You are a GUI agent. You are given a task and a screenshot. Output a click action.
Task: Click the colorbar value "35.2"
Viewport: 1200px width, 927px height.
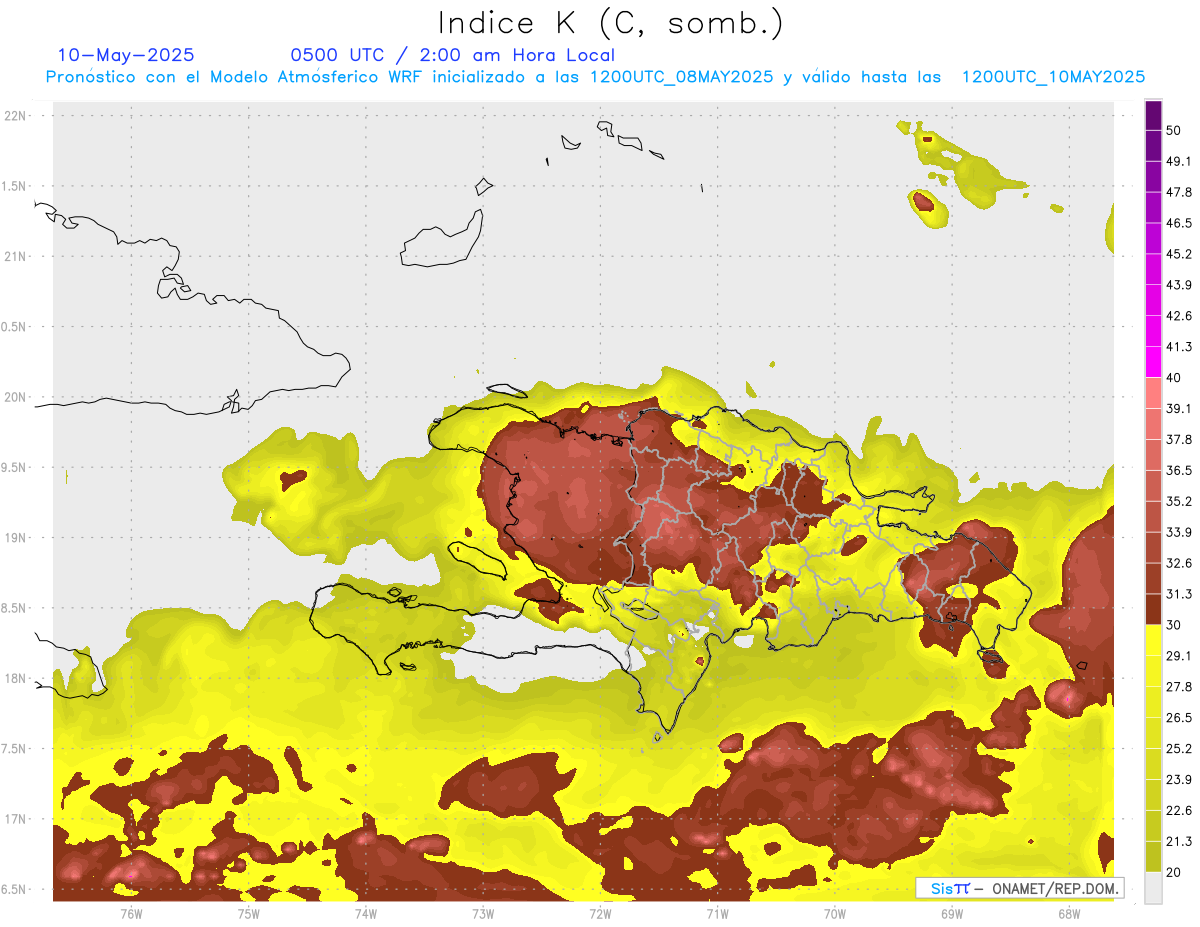[x=1179, y=501]
